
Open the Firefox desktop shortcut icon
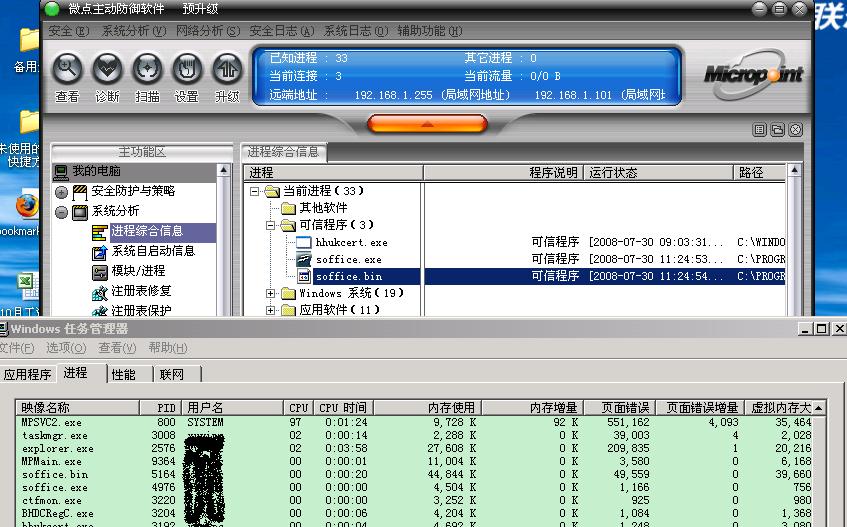pyautogui.click(x=26, y=205)
